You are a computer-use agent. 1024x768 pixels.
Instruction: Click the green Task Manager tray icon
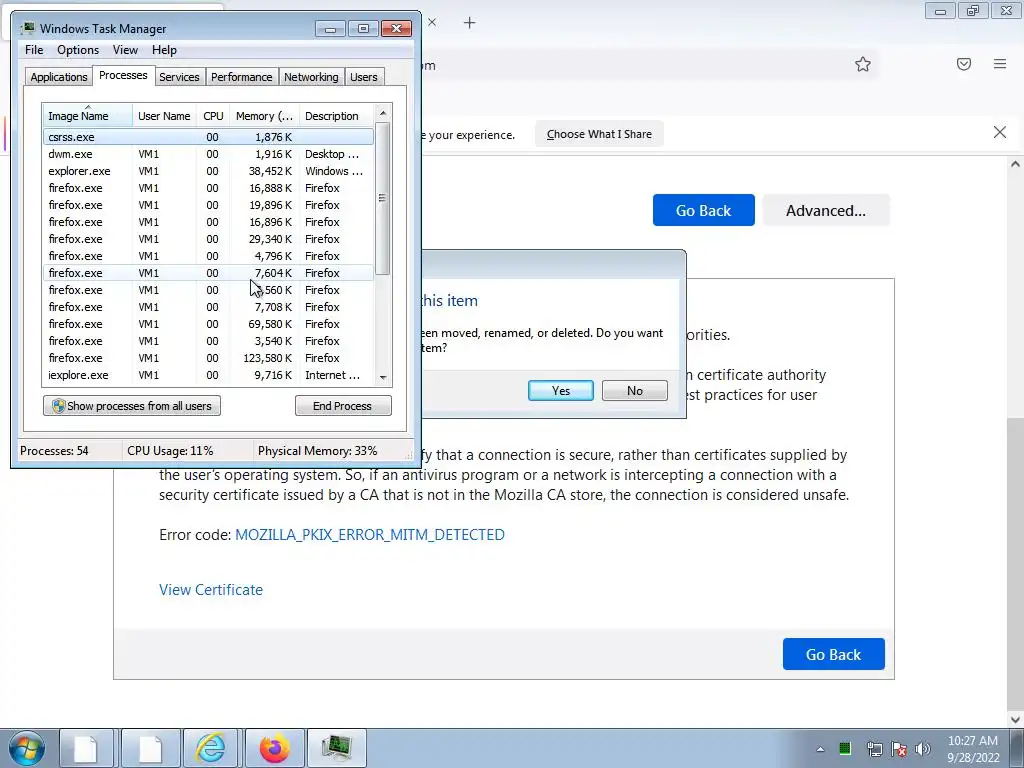coord(845,748)
